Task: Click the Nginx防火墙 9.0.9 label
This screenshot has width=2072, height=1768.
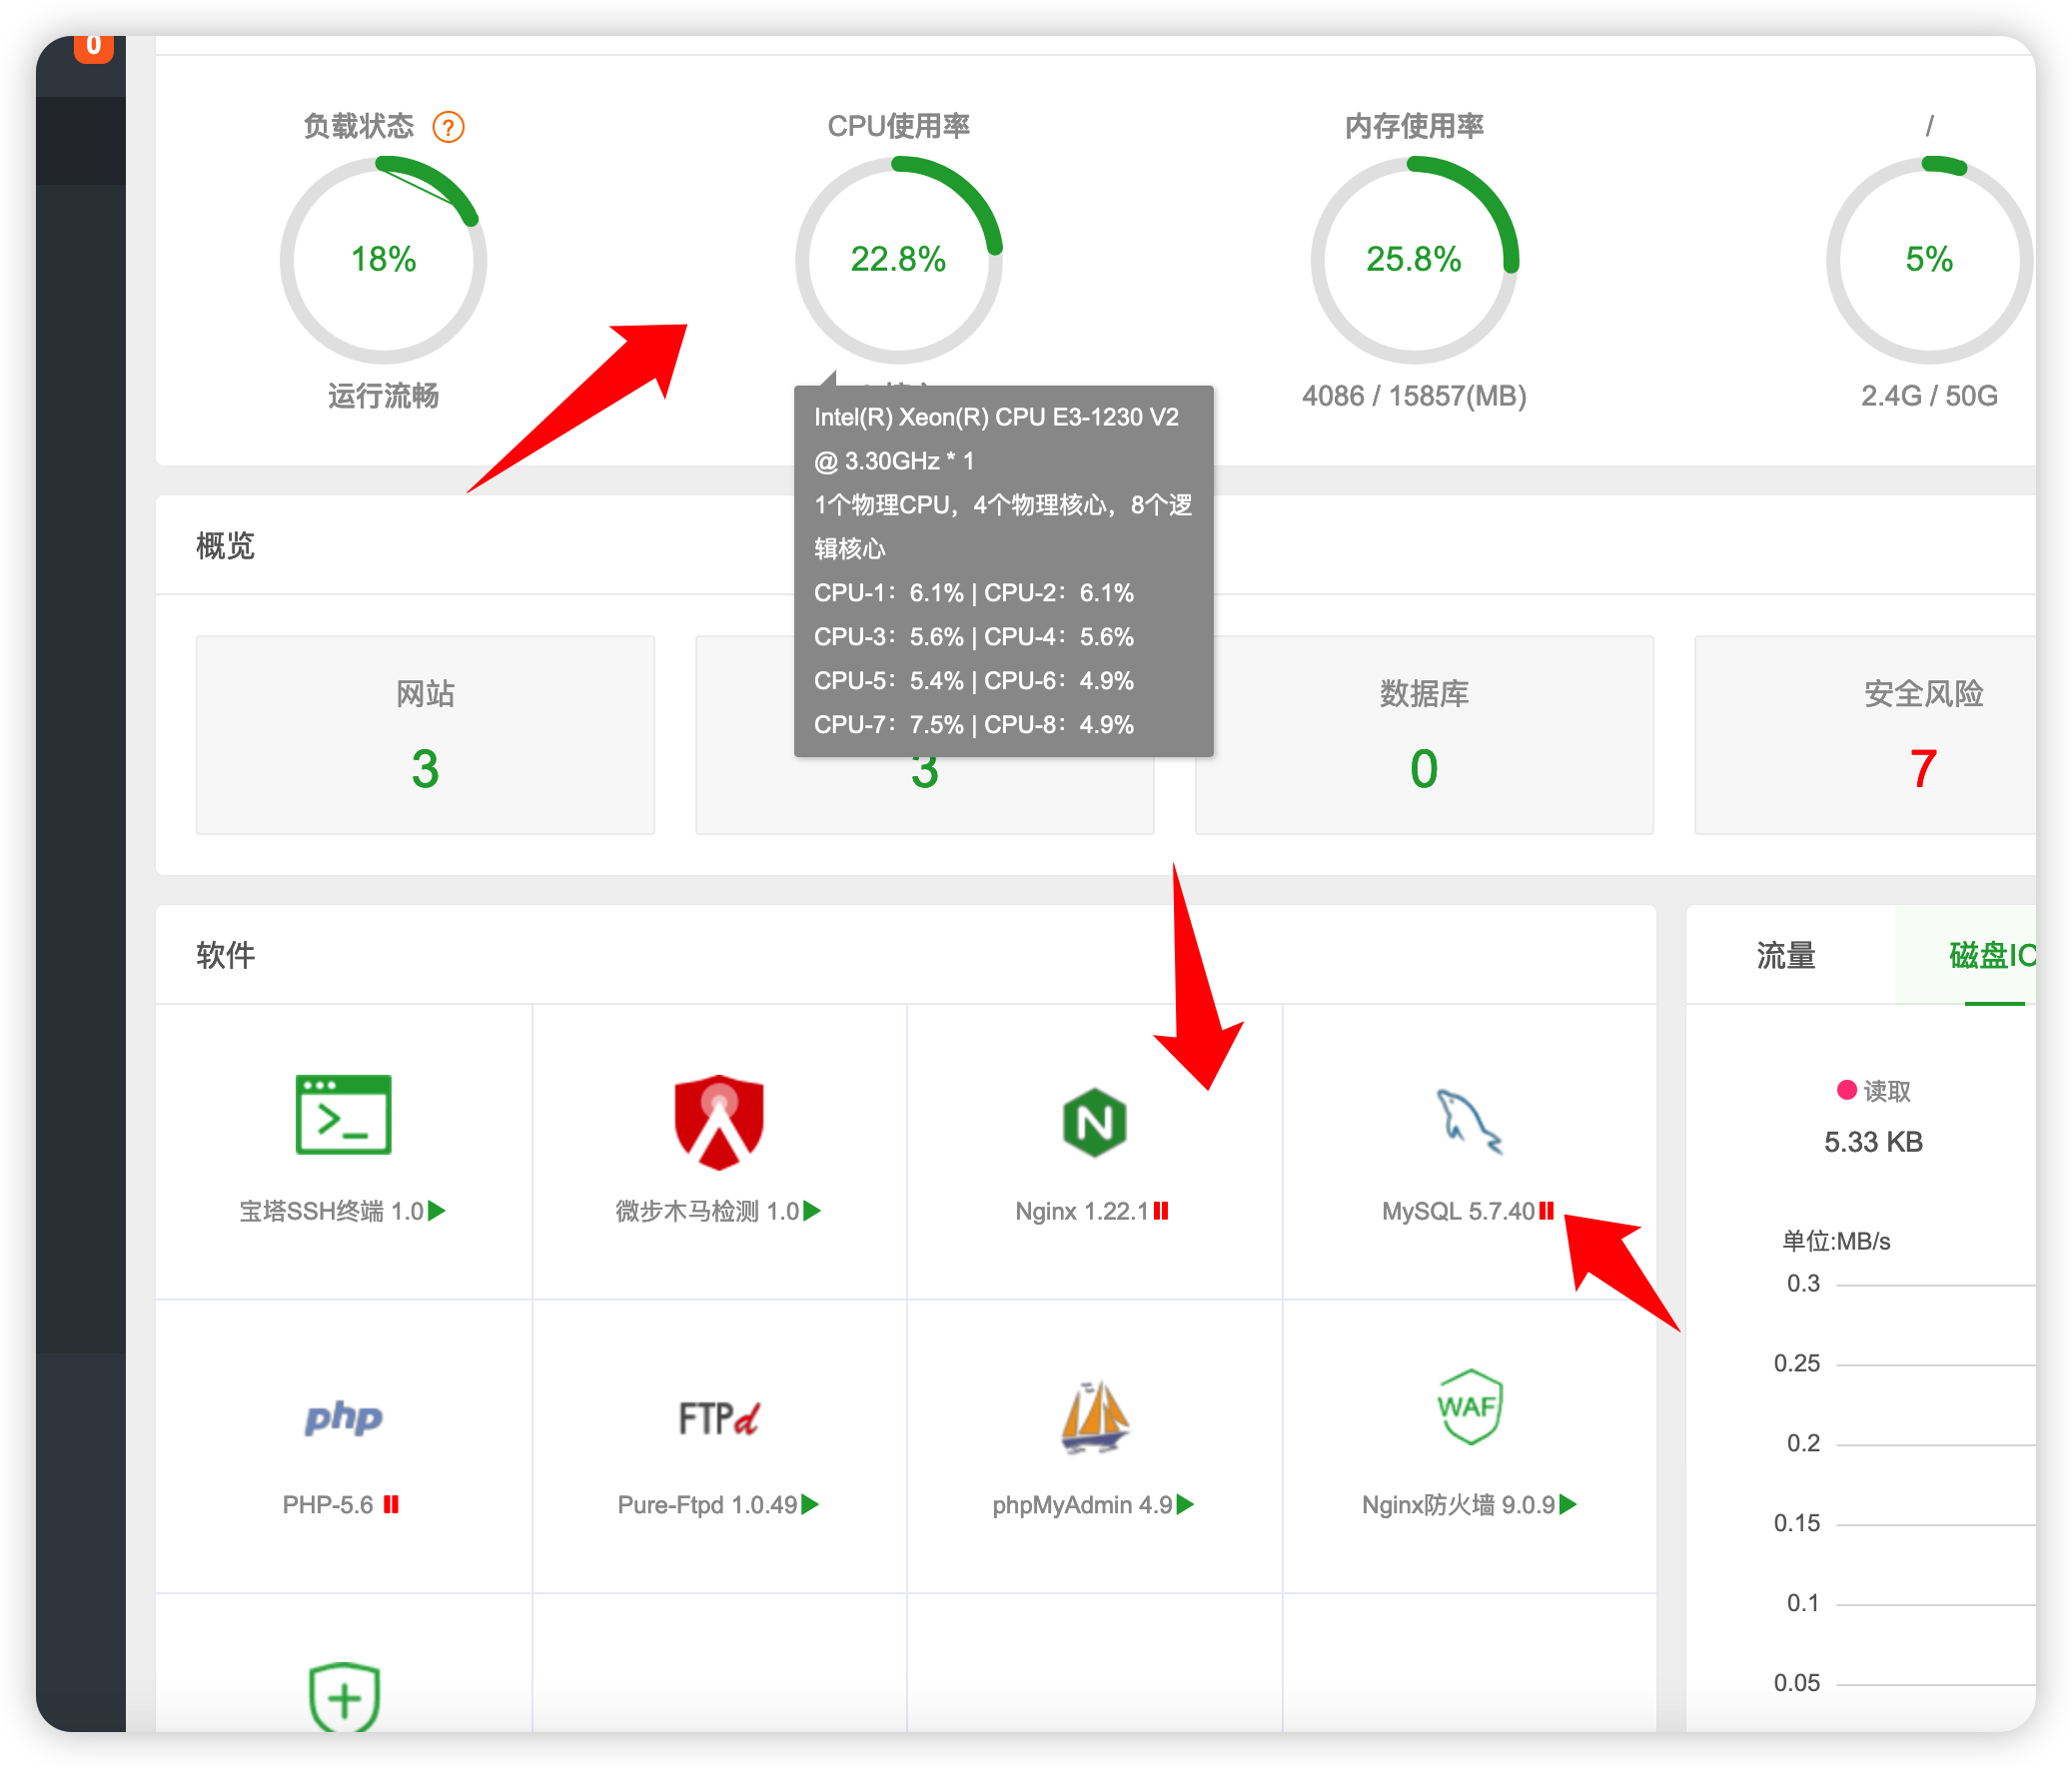Action: tap(1459, 1504)
